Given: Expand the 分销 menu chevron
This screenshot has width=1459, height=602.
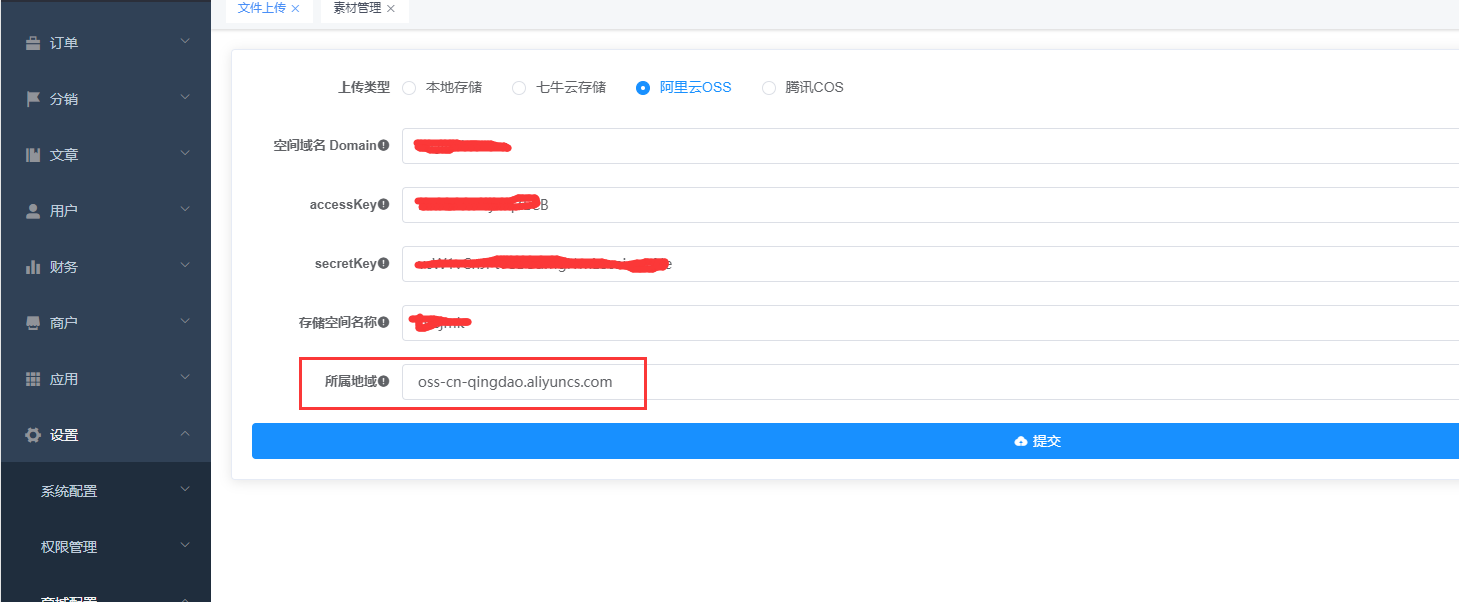Looking at the screenshot, I should pos(185,98).
